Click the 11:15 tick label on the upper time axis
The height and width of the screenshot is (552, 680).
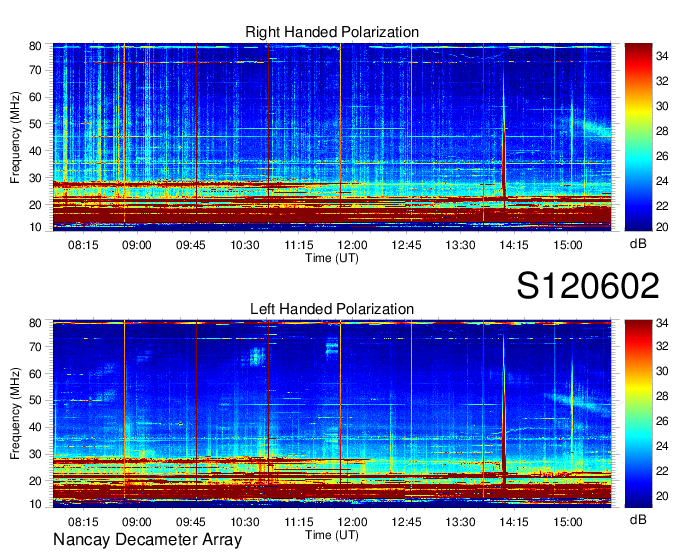click(x=299, y=245)
